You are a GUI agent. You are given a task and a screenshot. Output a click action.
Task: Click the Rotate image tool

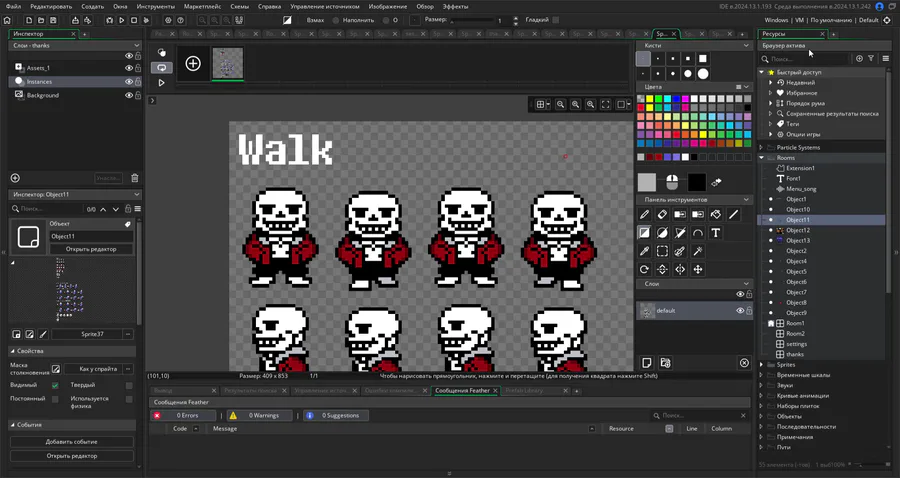click(x=644, y=269)
